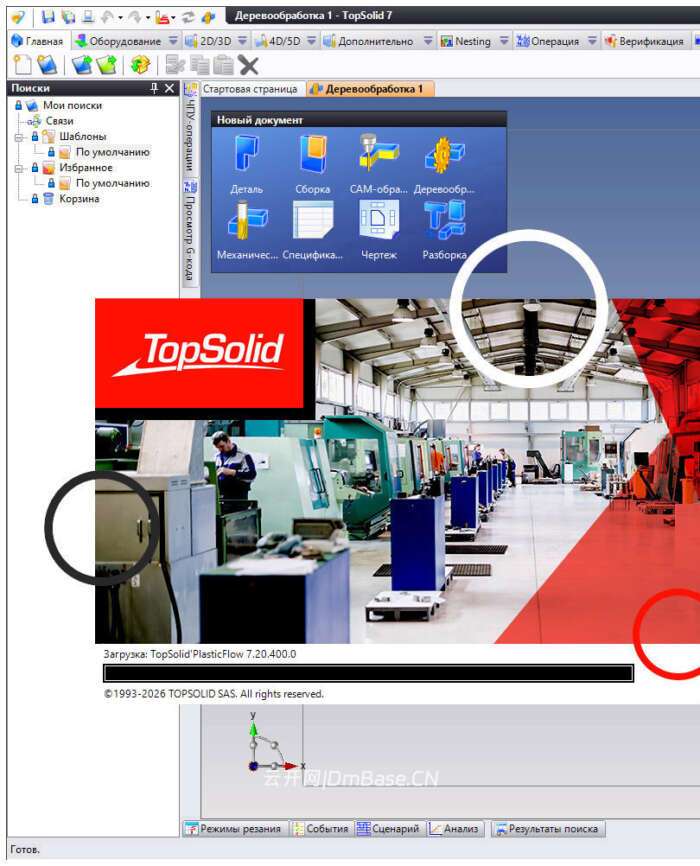Open the redo history dropdown arrow

coord(148,18)
